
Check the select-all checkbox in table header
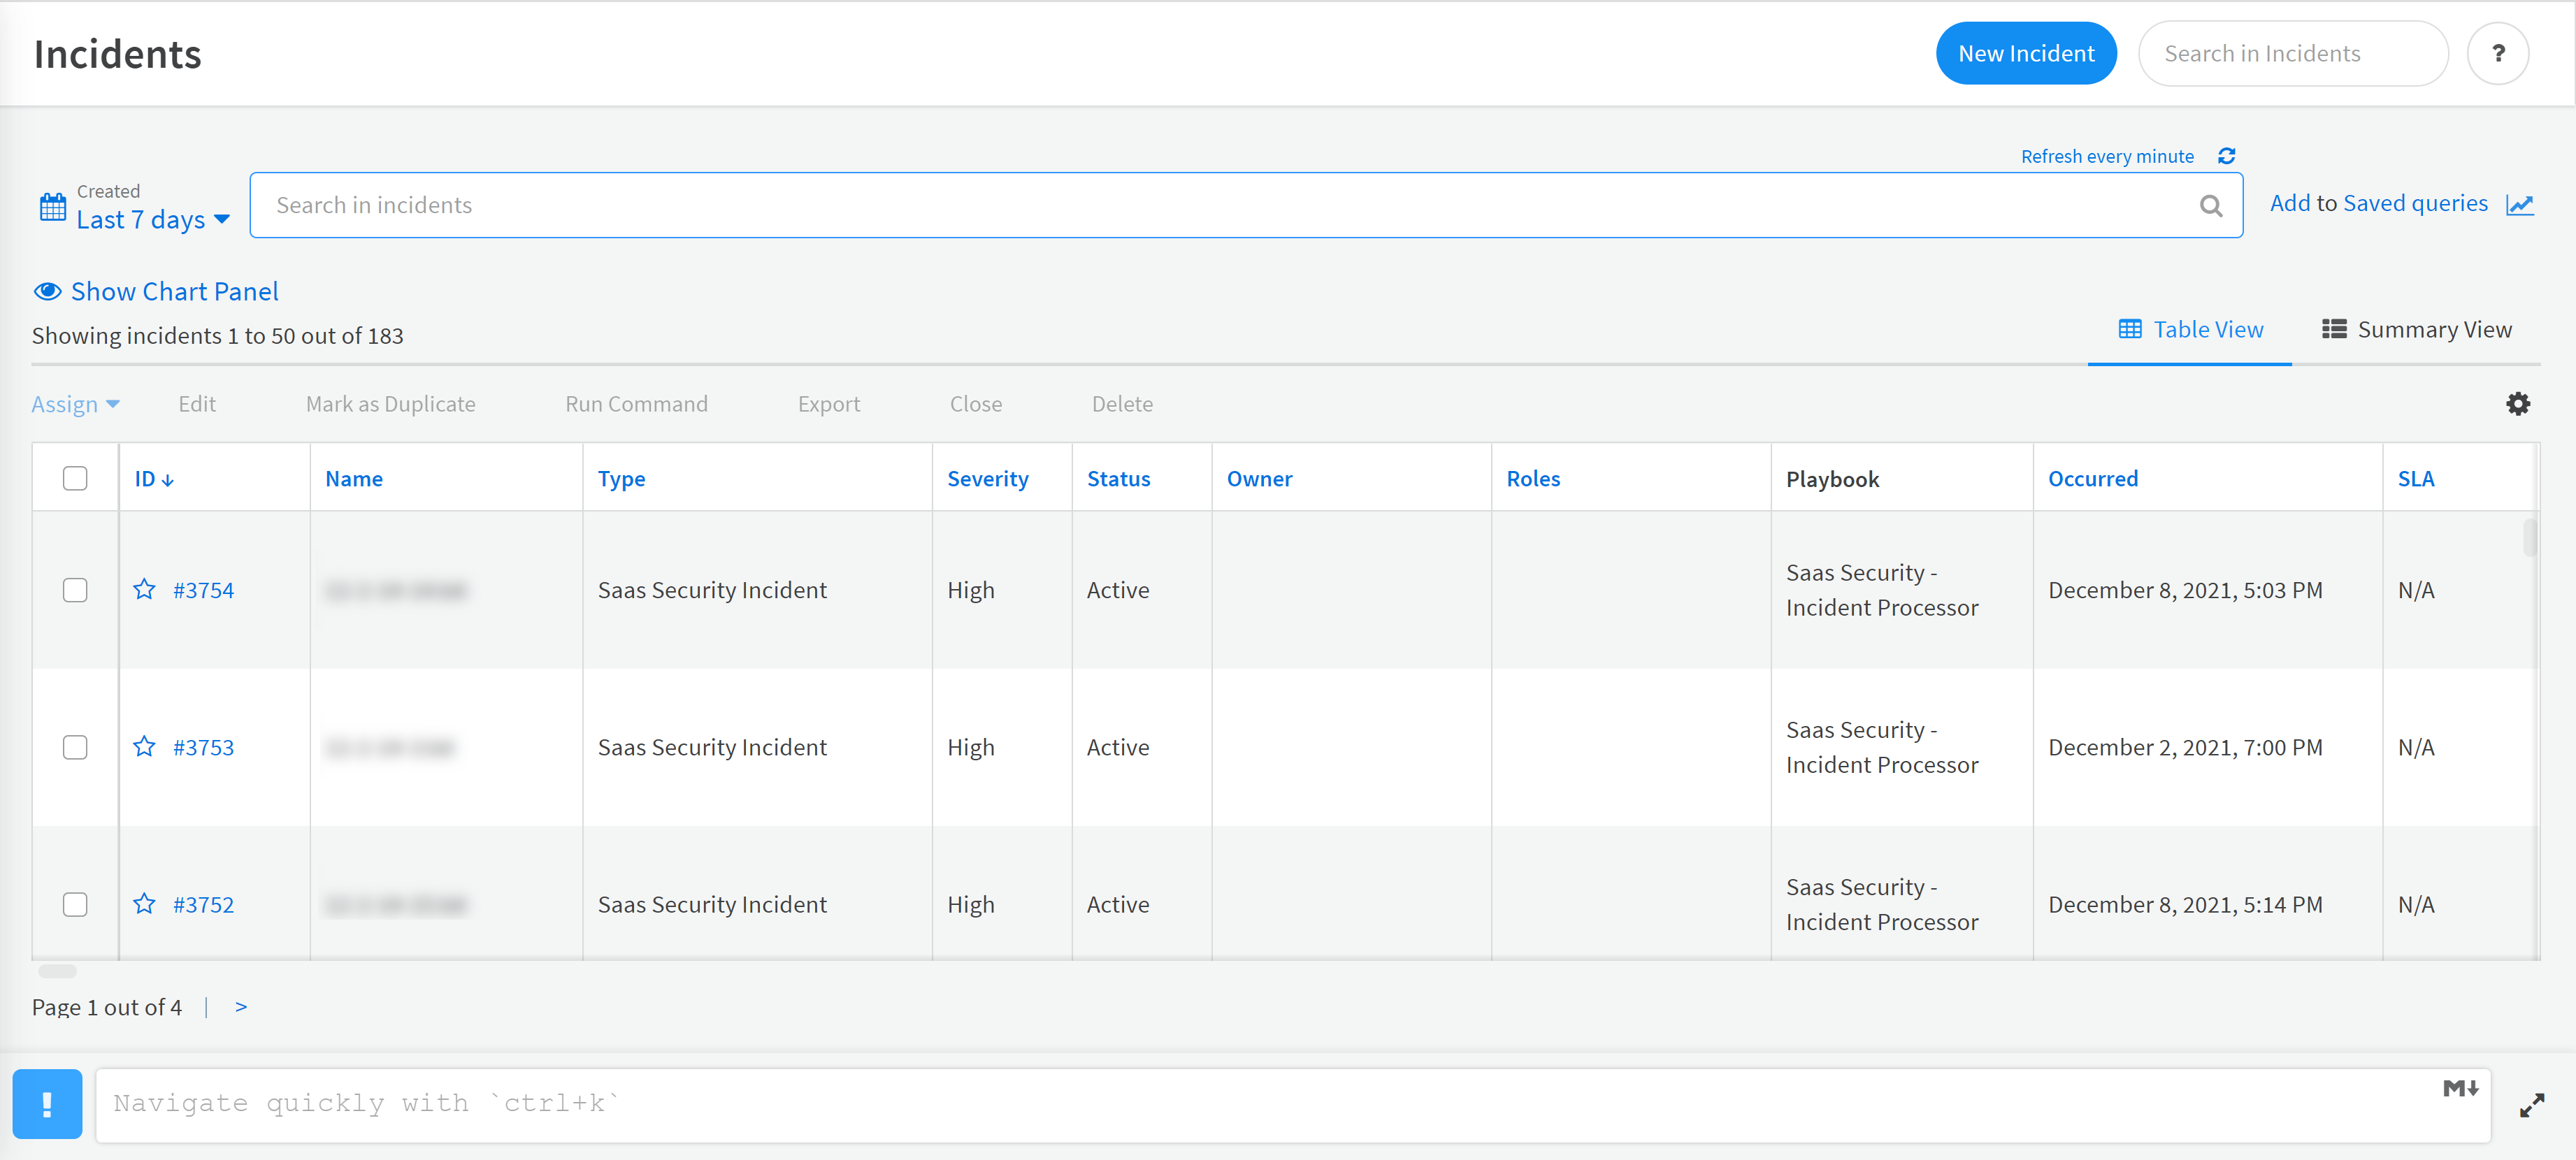[75, 479]
